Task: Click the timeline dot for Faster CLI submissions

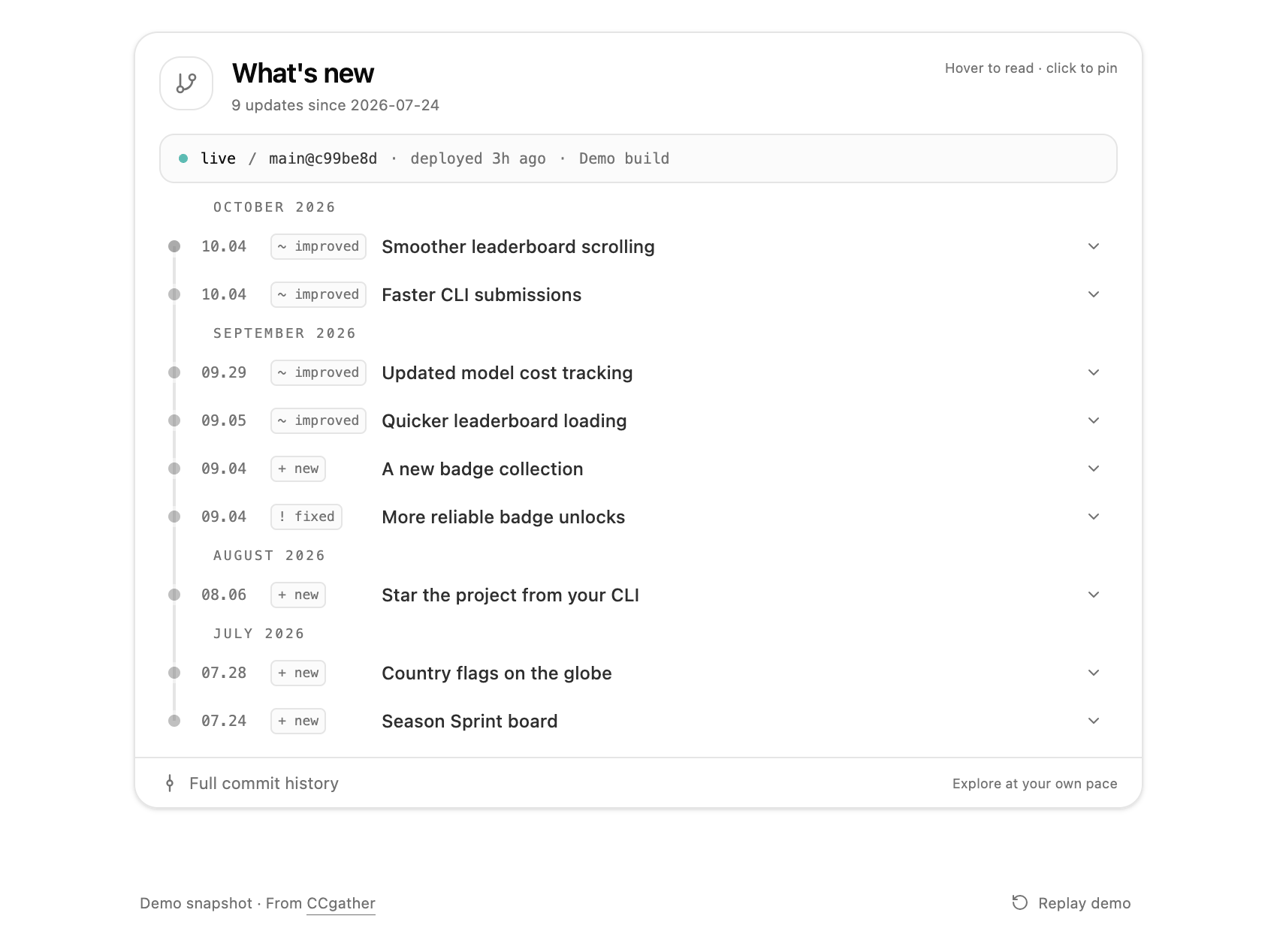Action: (174, 294)
